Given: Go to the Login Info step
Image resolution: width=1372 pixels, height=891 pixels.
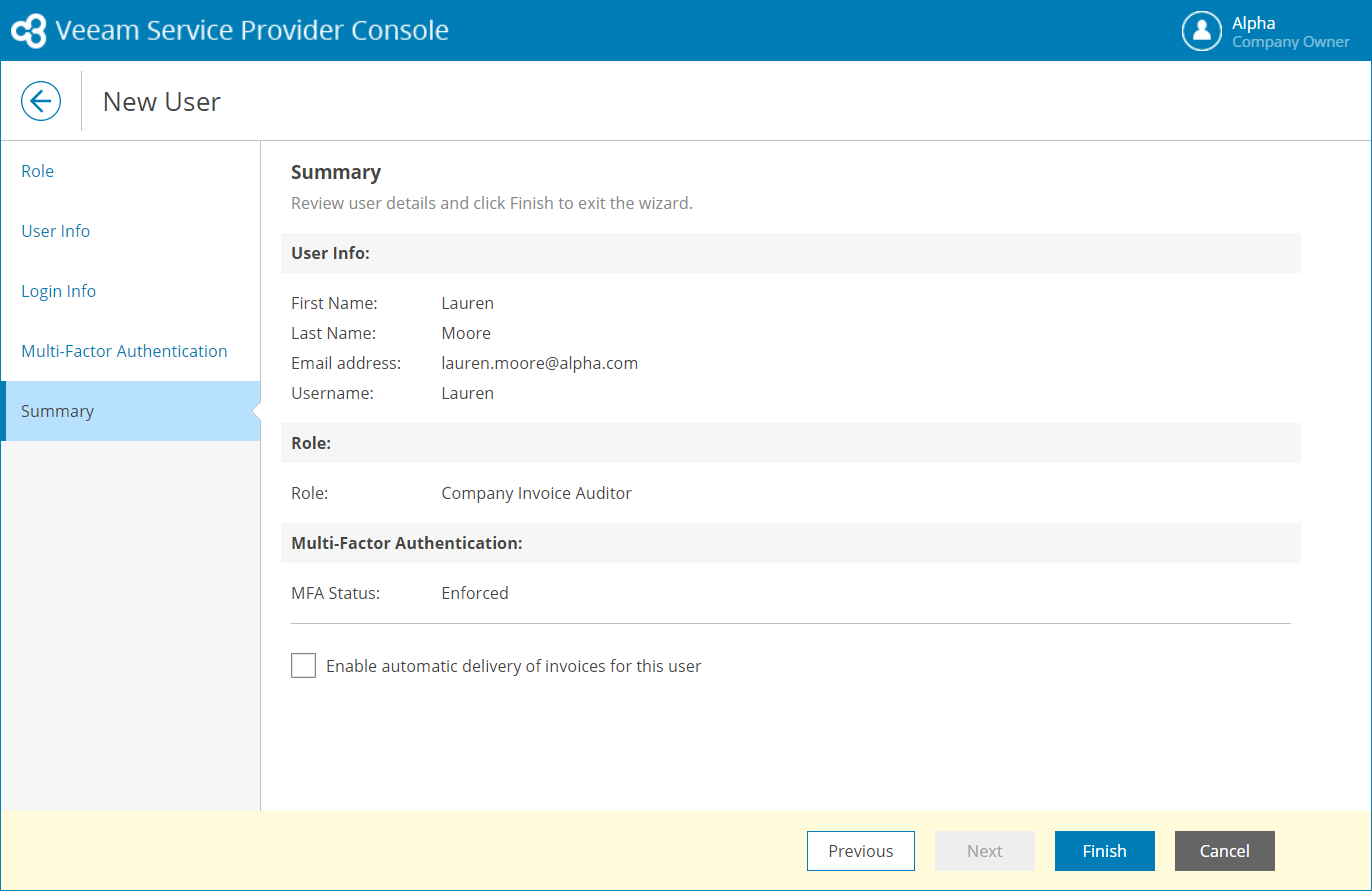Looking at the screenshot, I should click(130, 291).
